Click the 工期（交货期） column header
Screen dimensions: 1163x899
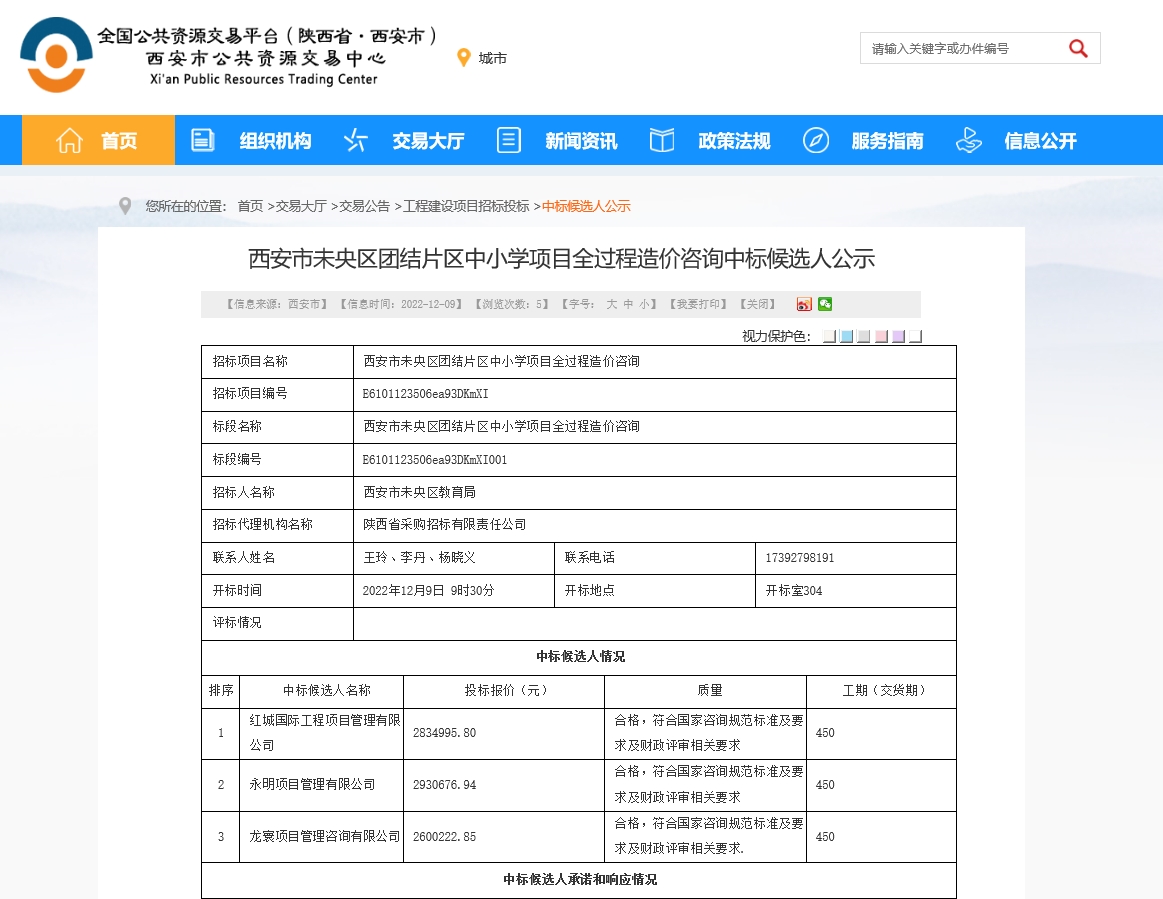pyautogui.click(x=883, y=691)
